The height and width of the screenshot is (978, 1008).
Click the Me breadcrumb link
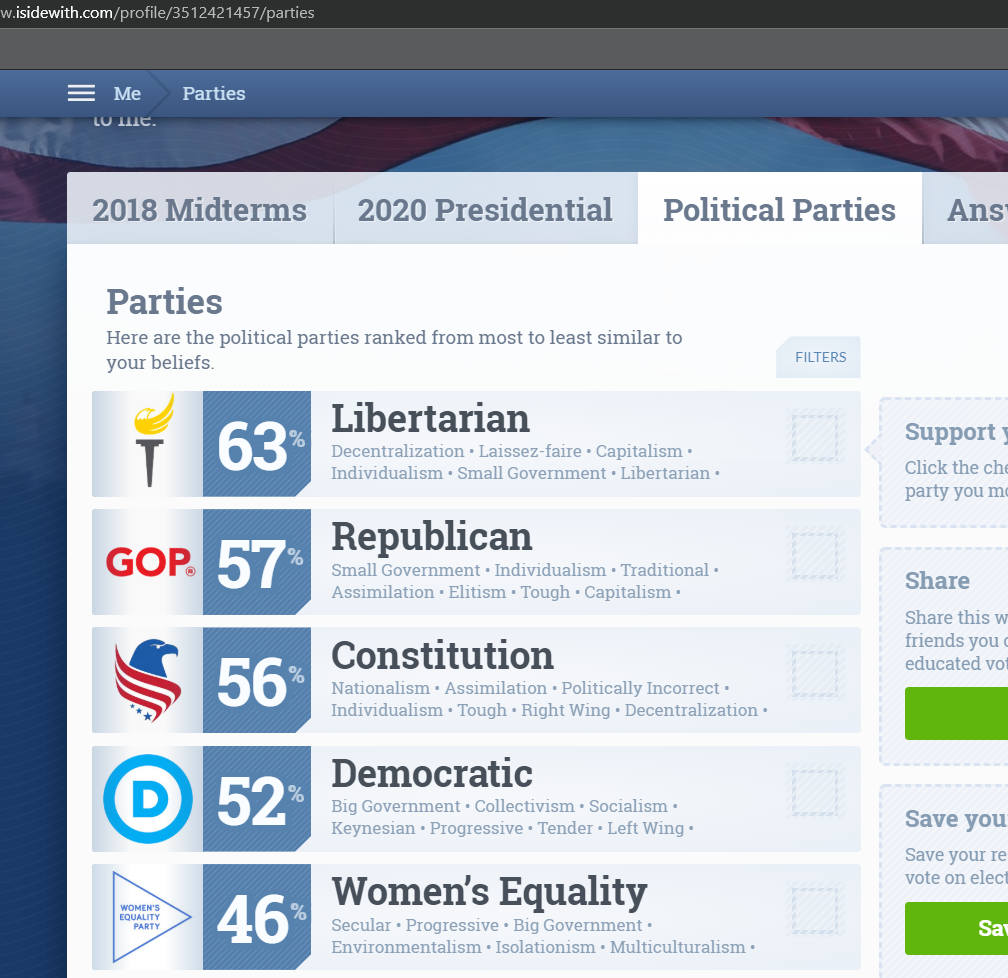(x=127, y=93)
